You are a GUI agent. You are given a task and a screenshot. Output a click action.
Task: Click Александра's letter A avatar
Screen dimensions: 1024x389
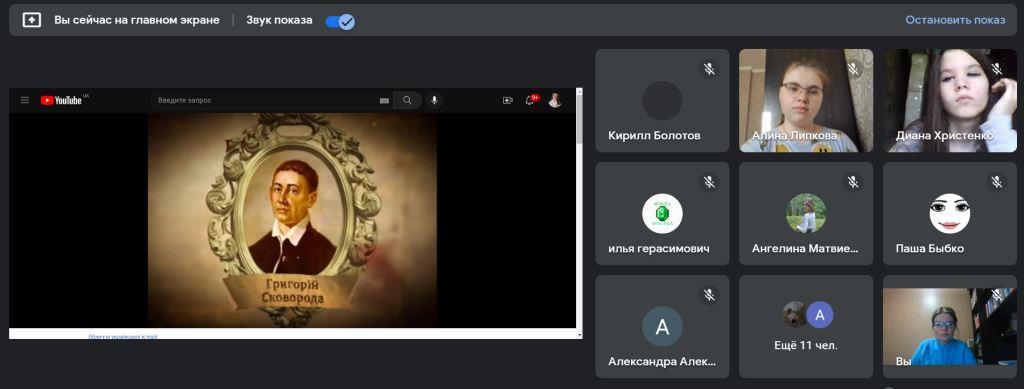662,326
